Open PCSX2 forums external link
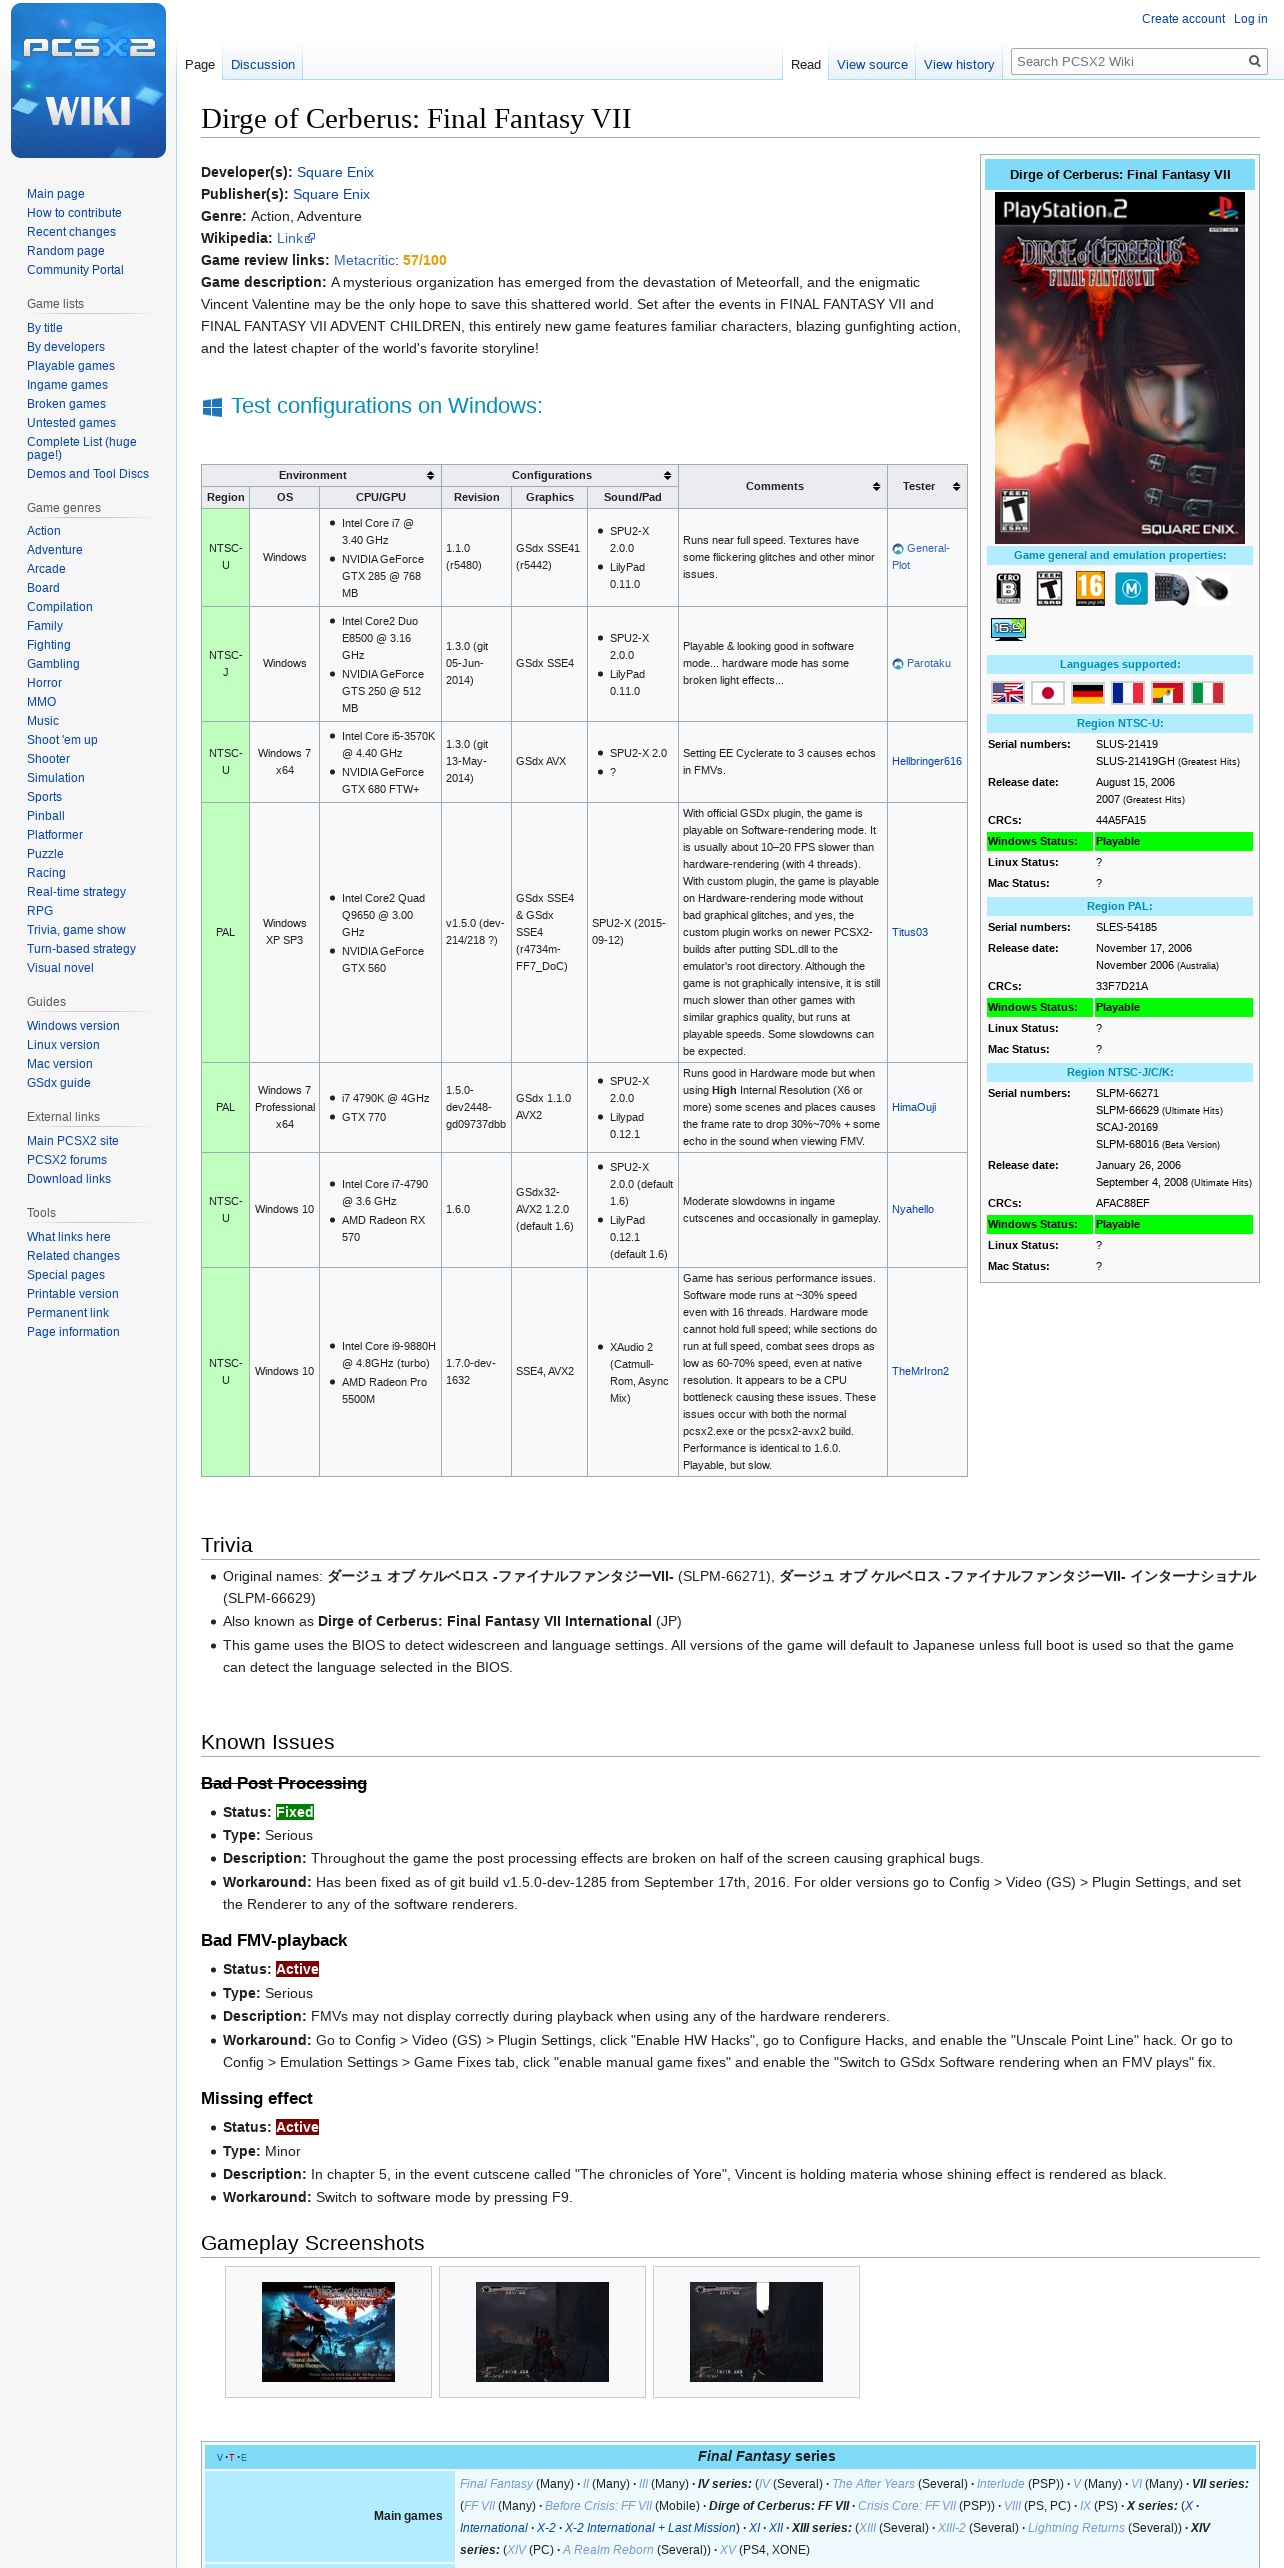Screen dimensions: 1284x2568 click(67, 1160)
